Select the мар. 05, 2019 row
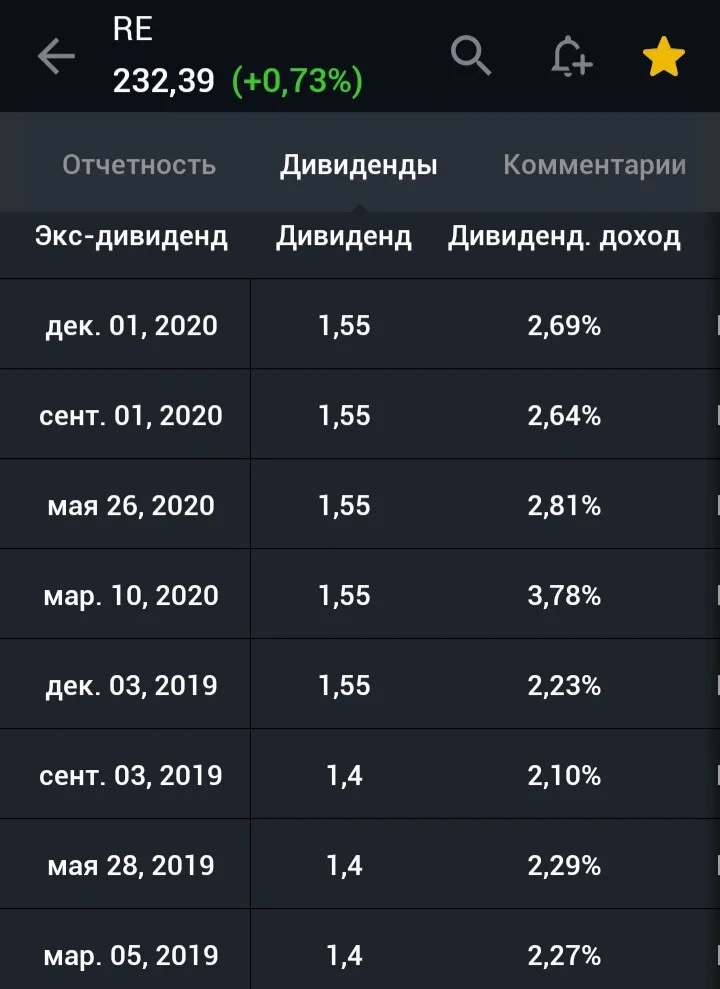 [x=360, y=950]
